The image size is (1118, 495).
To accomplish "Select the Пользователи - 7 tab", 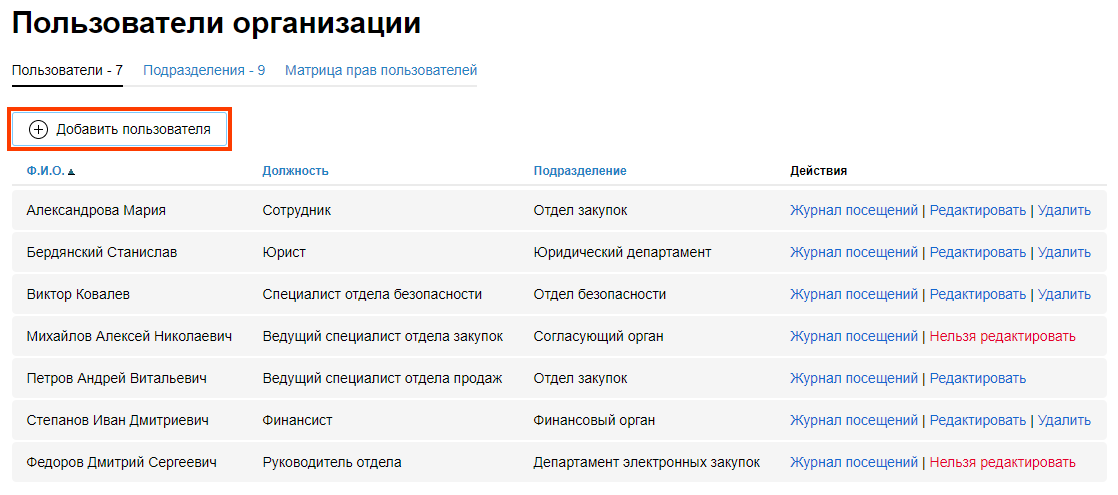I will [67, 71].
